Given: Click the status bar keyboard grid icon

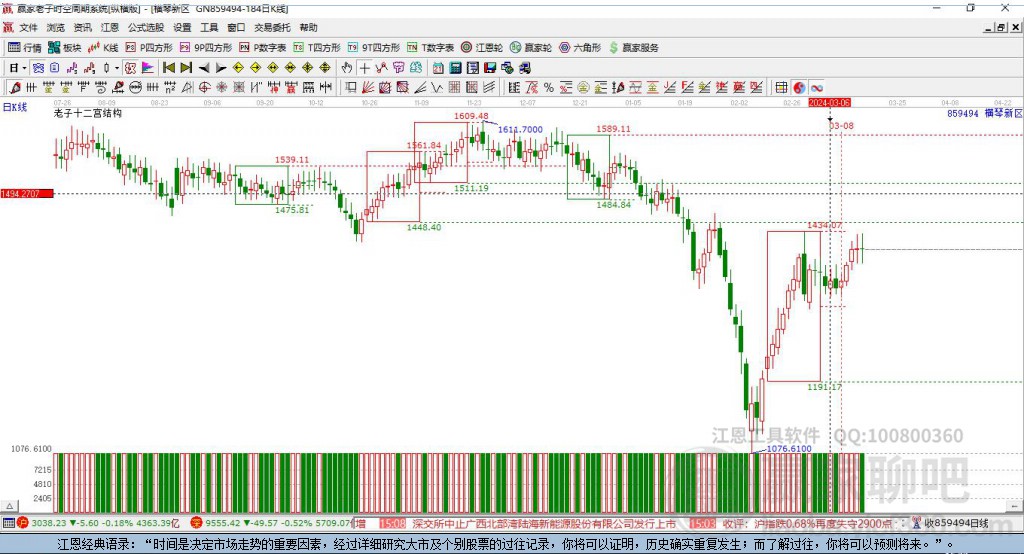Looking at the screenshot, I should [x=8, y=523].
